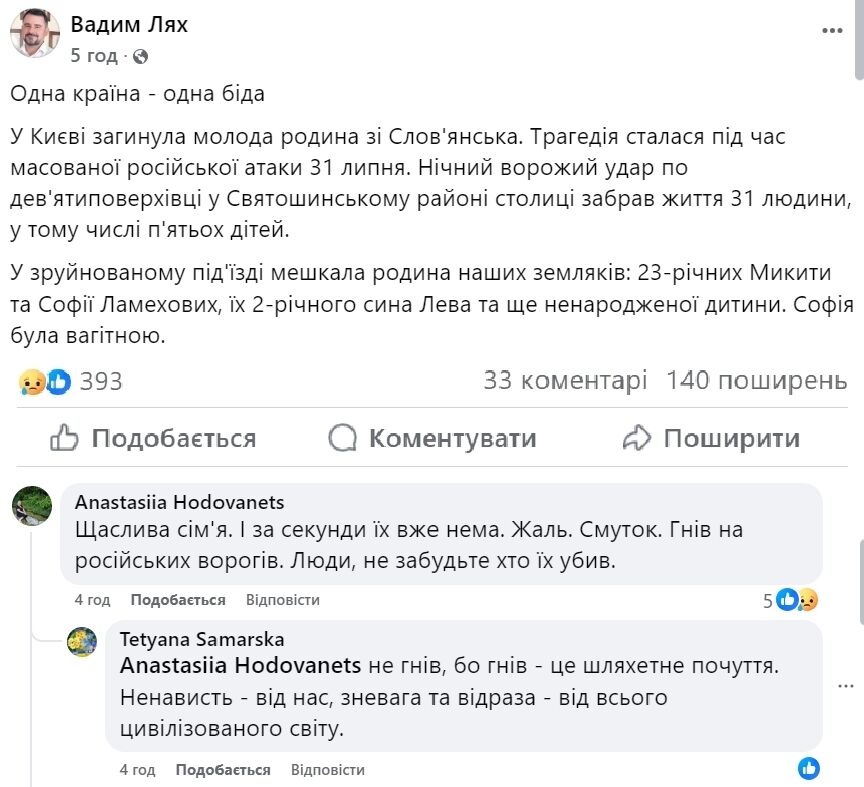Open Вадим Лях's profile name
864x787 pixels.
coord(129,27)
